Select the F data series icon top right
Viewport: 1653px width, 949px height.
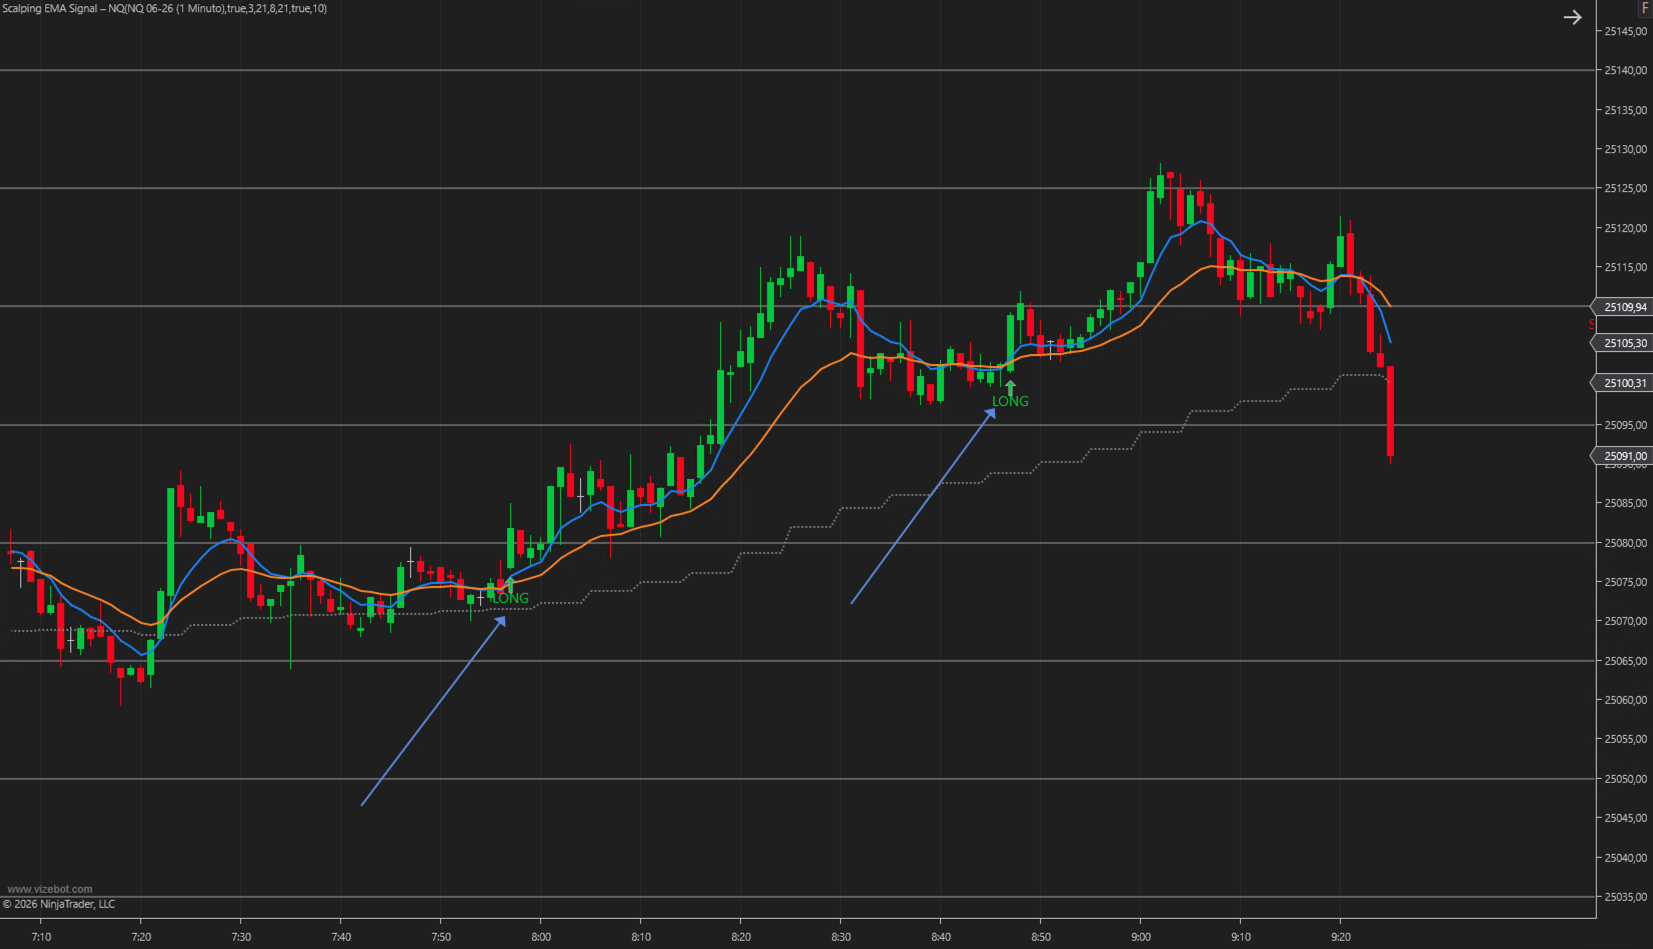1645,8
